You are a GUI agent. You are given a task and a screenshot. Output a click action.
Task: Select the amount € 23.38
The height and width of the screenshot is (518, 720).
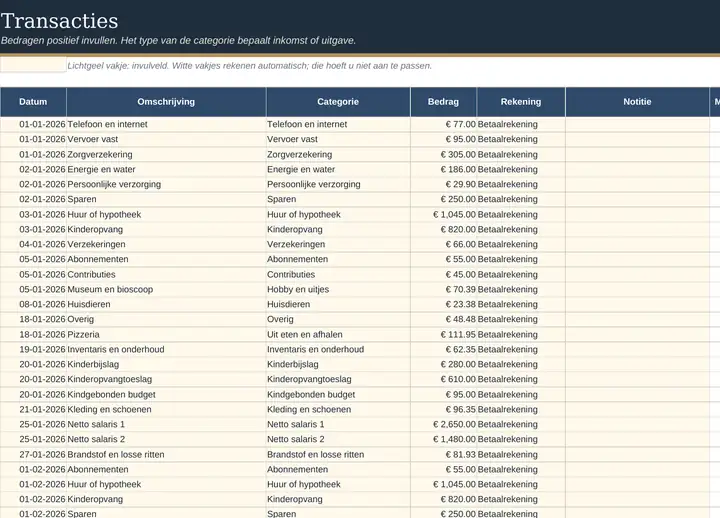coord(444,304)
